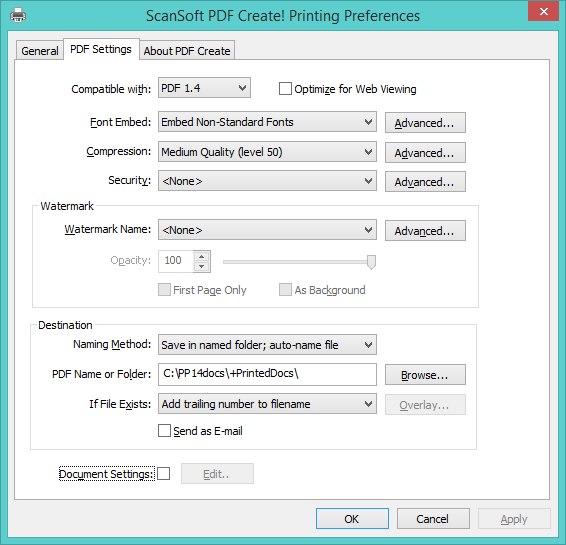Tick the Send as E-mail checkbox

(164, 431)
